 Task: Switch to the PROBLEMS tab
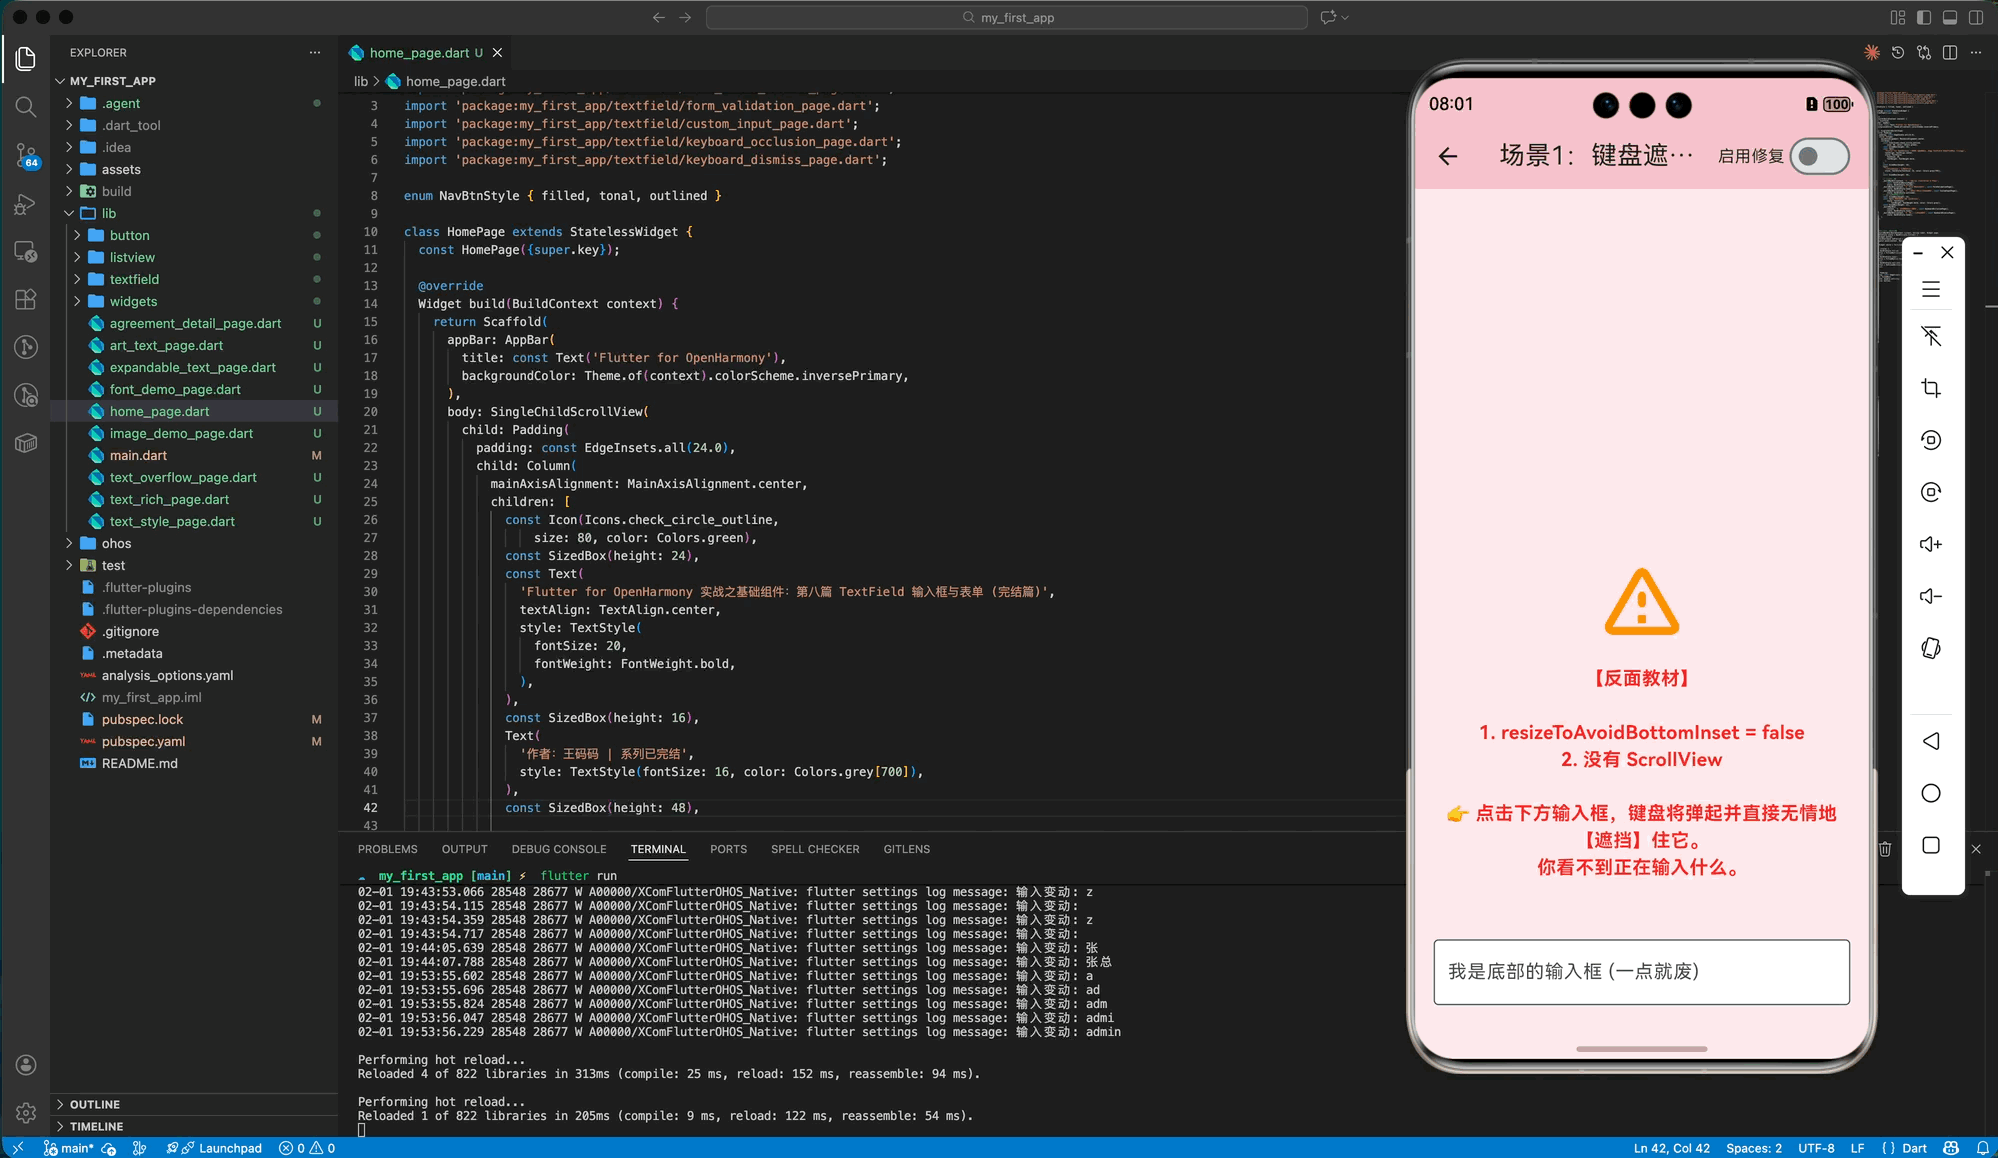tap(387, 849)
